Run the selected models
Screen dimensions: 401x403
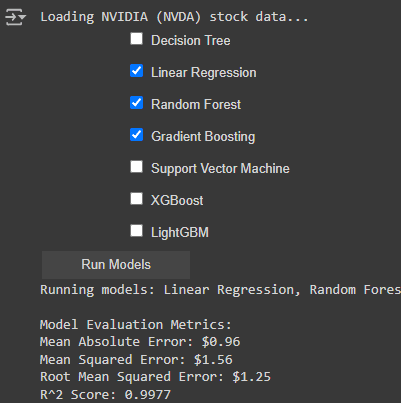[x=116, y=265]
